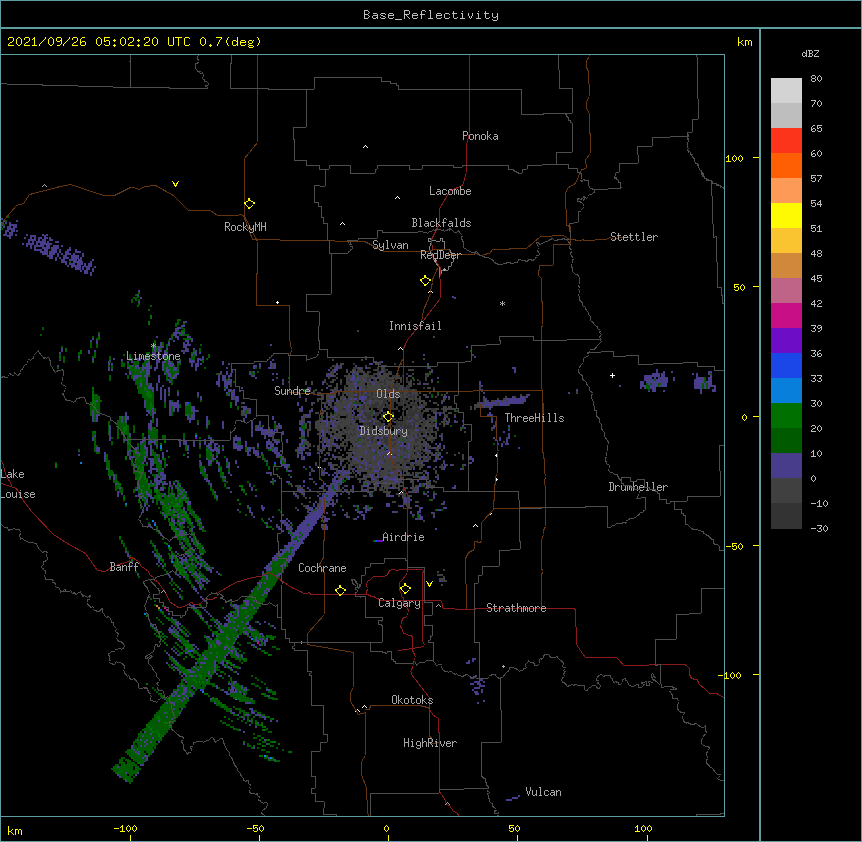
Task: Select the Strathmore label
Action: click(516, 608)
